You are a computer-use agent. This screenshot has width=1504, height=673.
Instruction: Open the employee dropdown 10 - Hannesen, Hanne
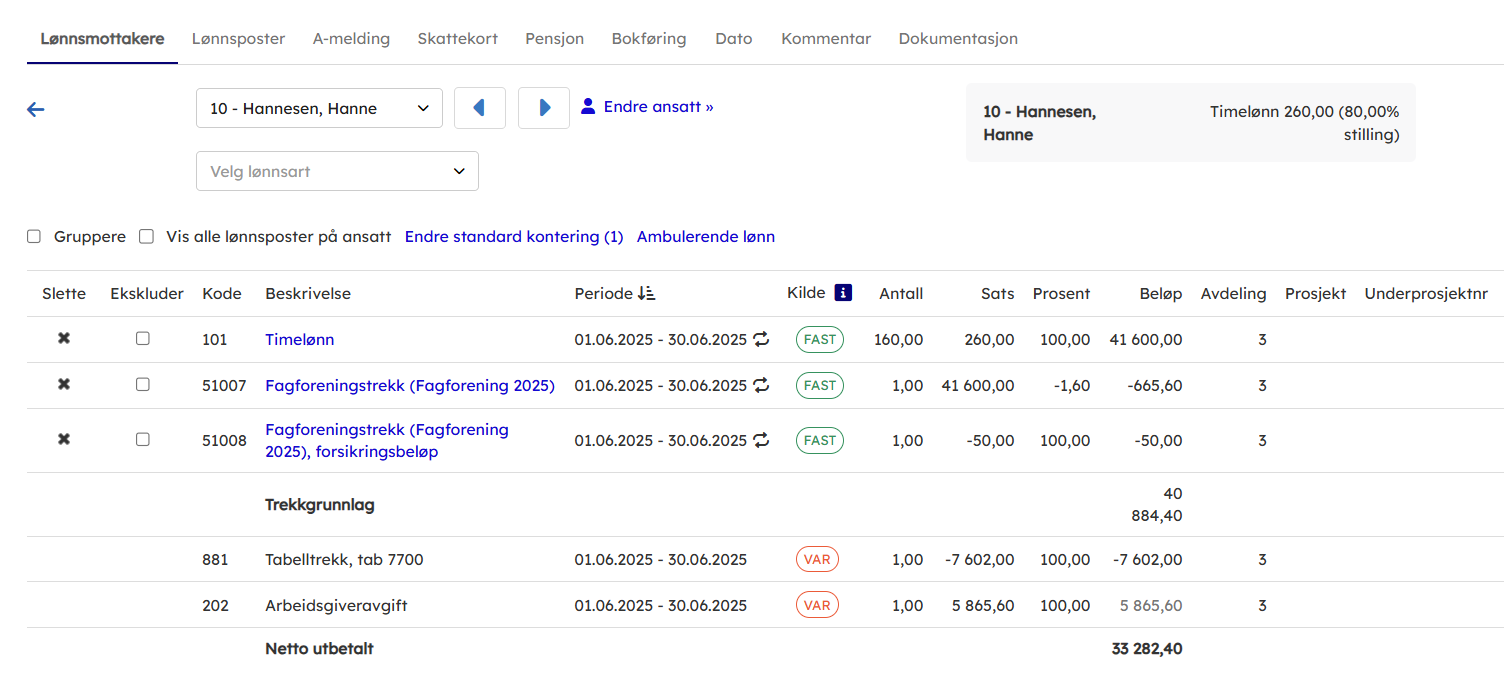coord(319,108)
